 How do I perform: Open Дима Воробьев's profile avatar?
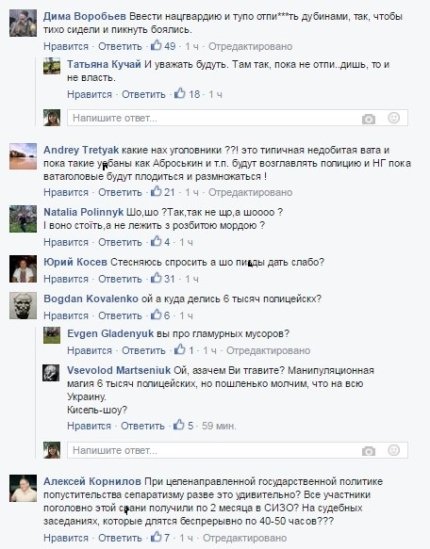23,23
